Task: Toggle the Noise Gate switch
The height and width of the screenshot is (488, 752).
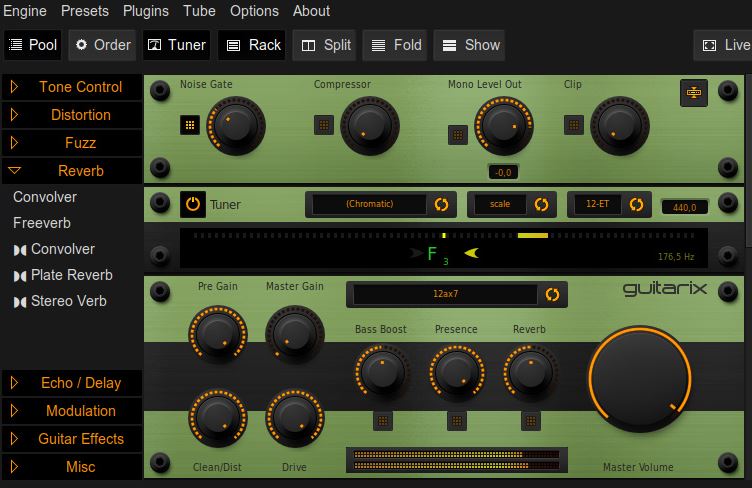Action: 190,125
